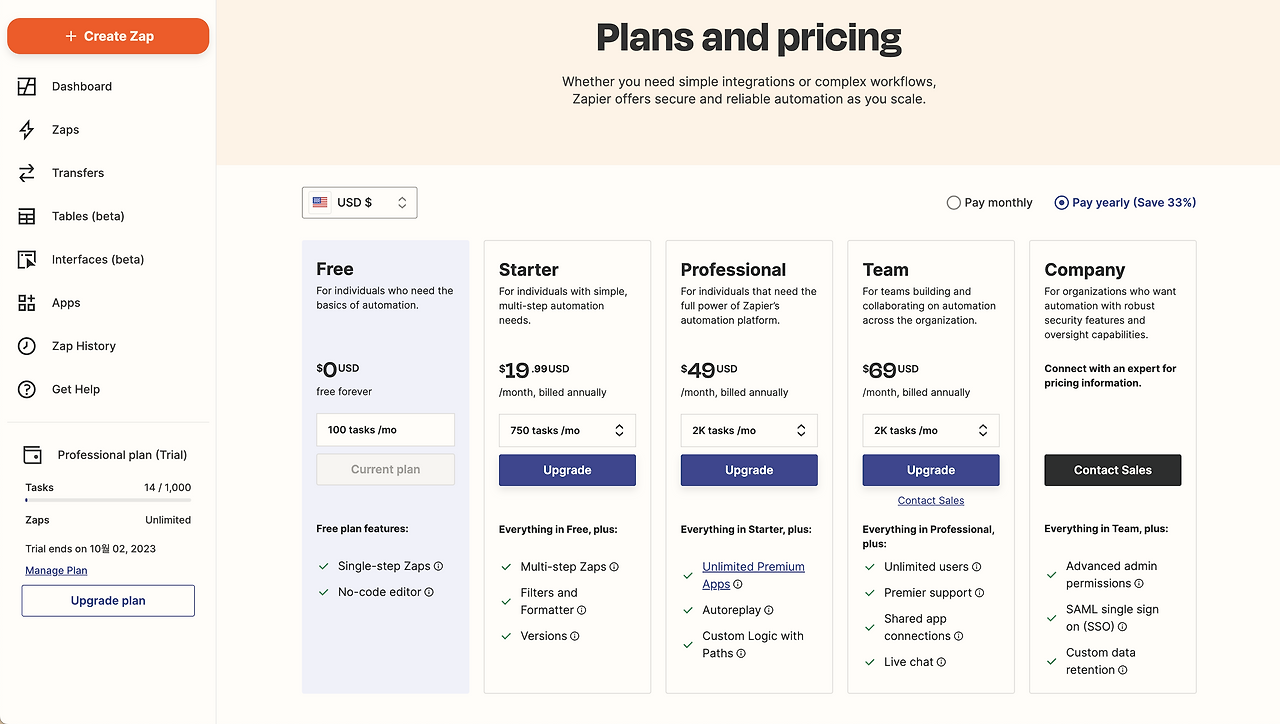
Task: Expand Starter 750 tasks /mo dropdown
Action: pos(567,431)
